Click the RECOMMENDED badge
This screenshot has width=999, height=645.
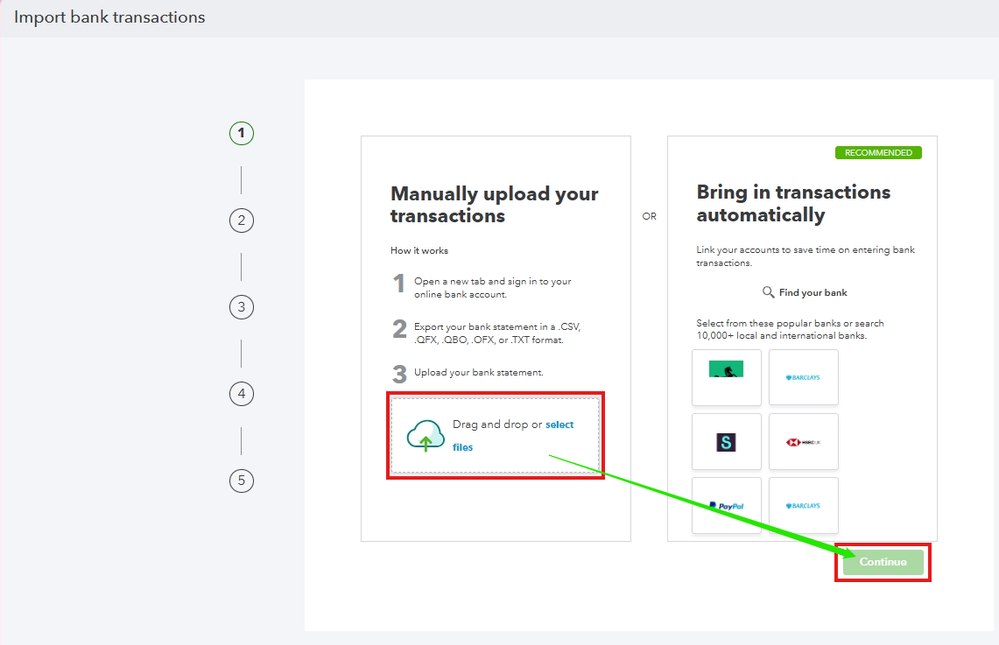tap(878, 153)
